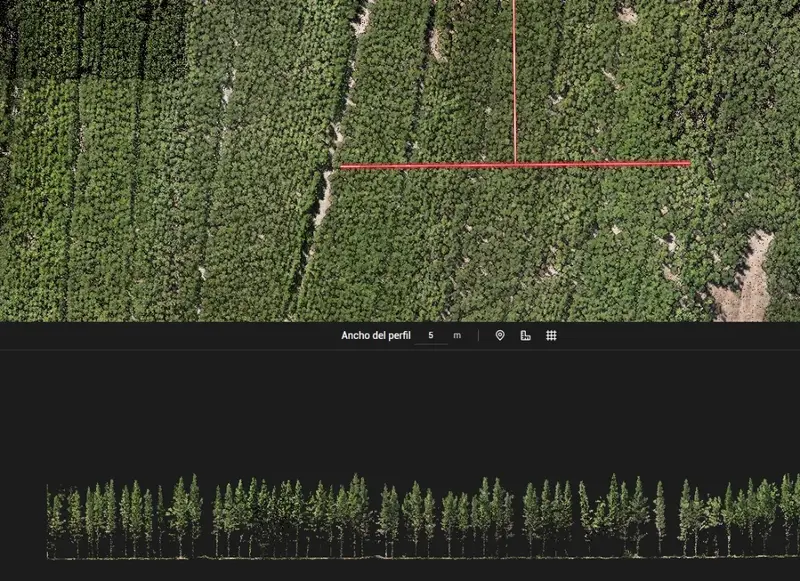Click the leftmost tree in the profile view
800x581 pixels.
(x=54, y=525)
